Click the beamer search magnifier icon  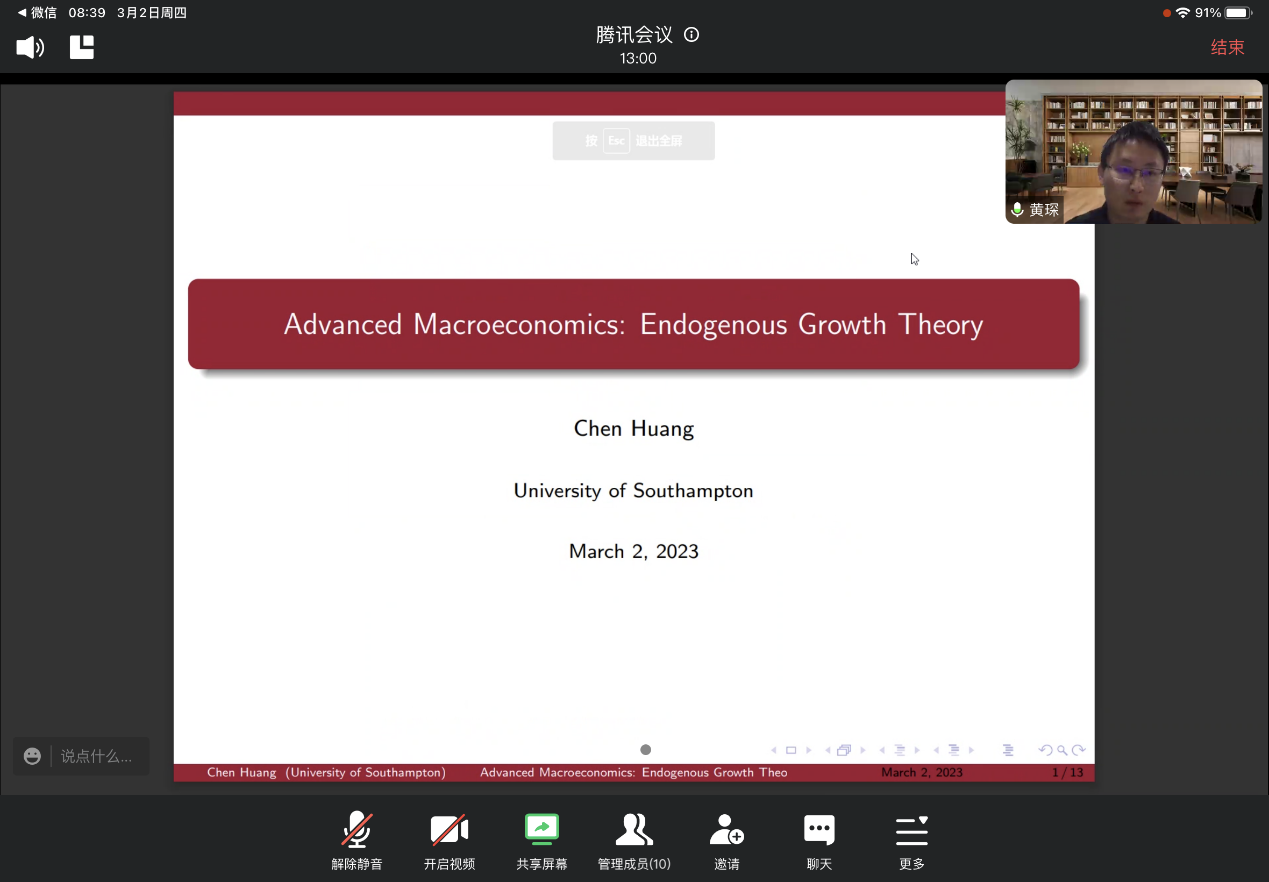[1062, 750]
